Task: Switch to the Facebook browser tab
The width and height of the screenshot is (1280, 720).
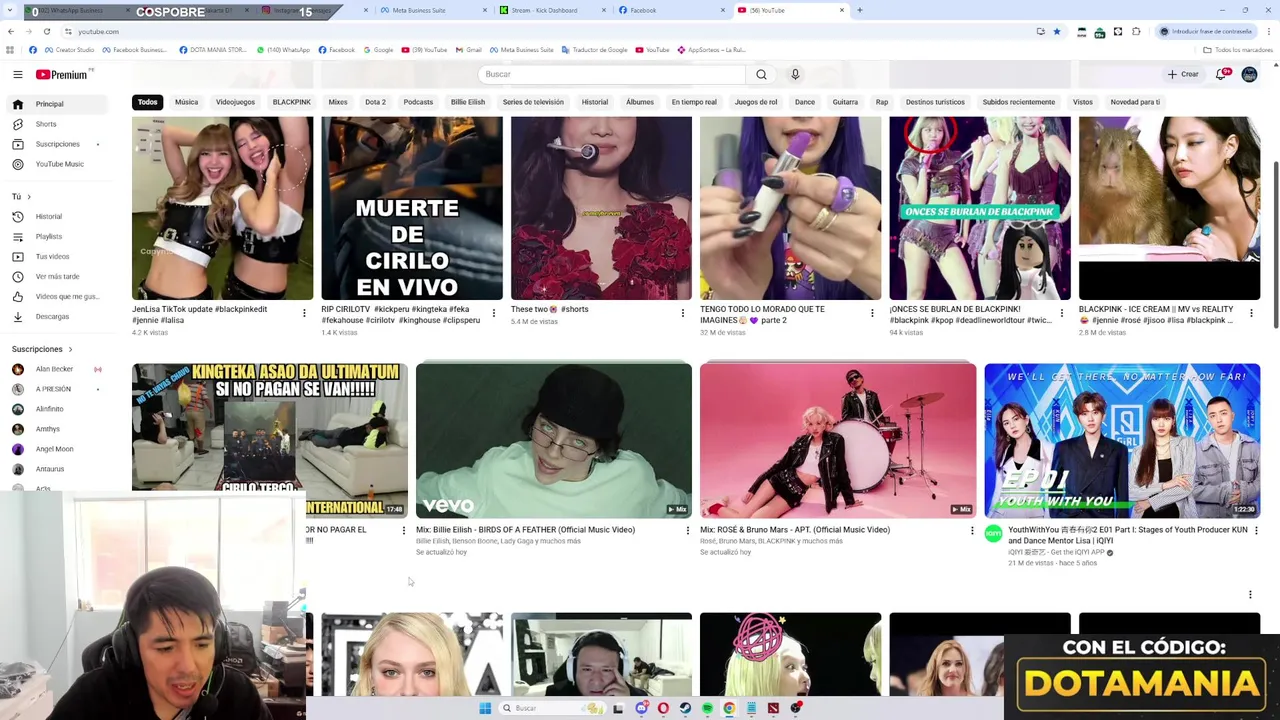Action: (x=670, y=10)
